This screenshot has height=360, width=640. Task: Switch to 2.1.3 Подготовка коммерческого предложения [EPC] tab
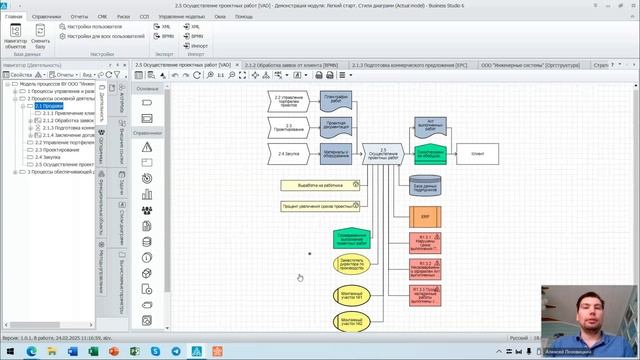[x=409, y=65]
